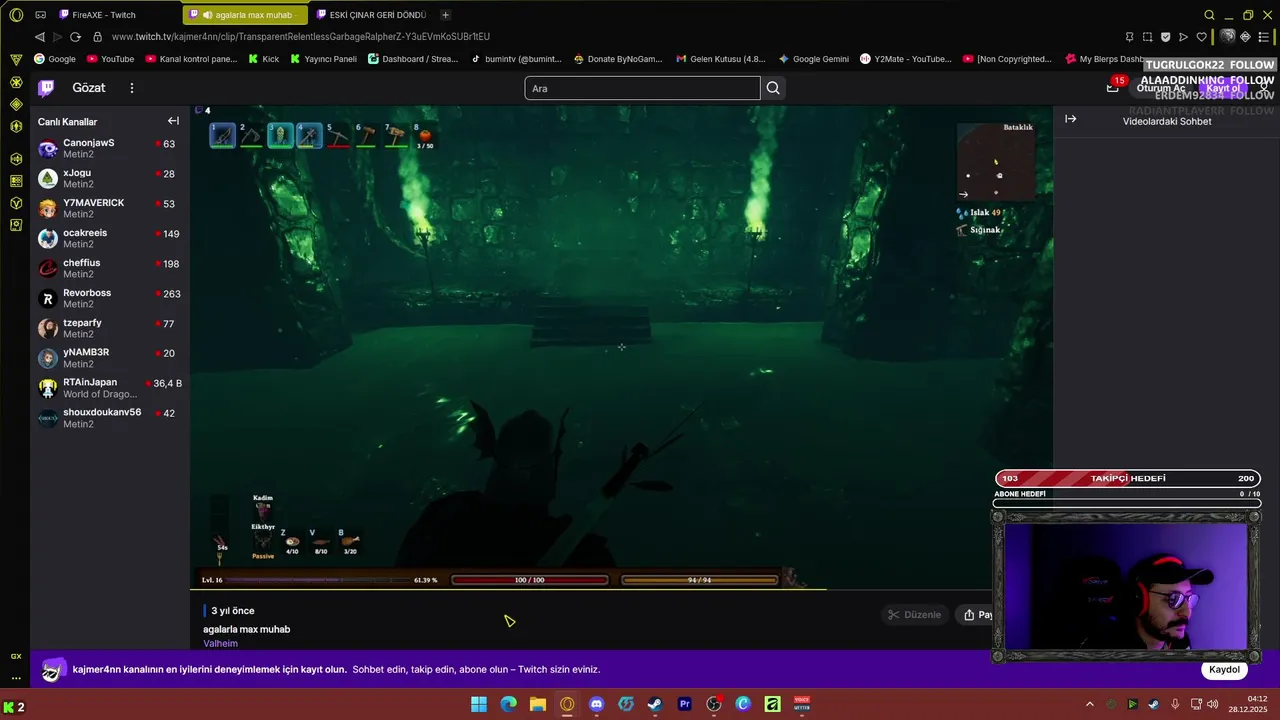Open cheffius channel in sidebar

[108, 268]
